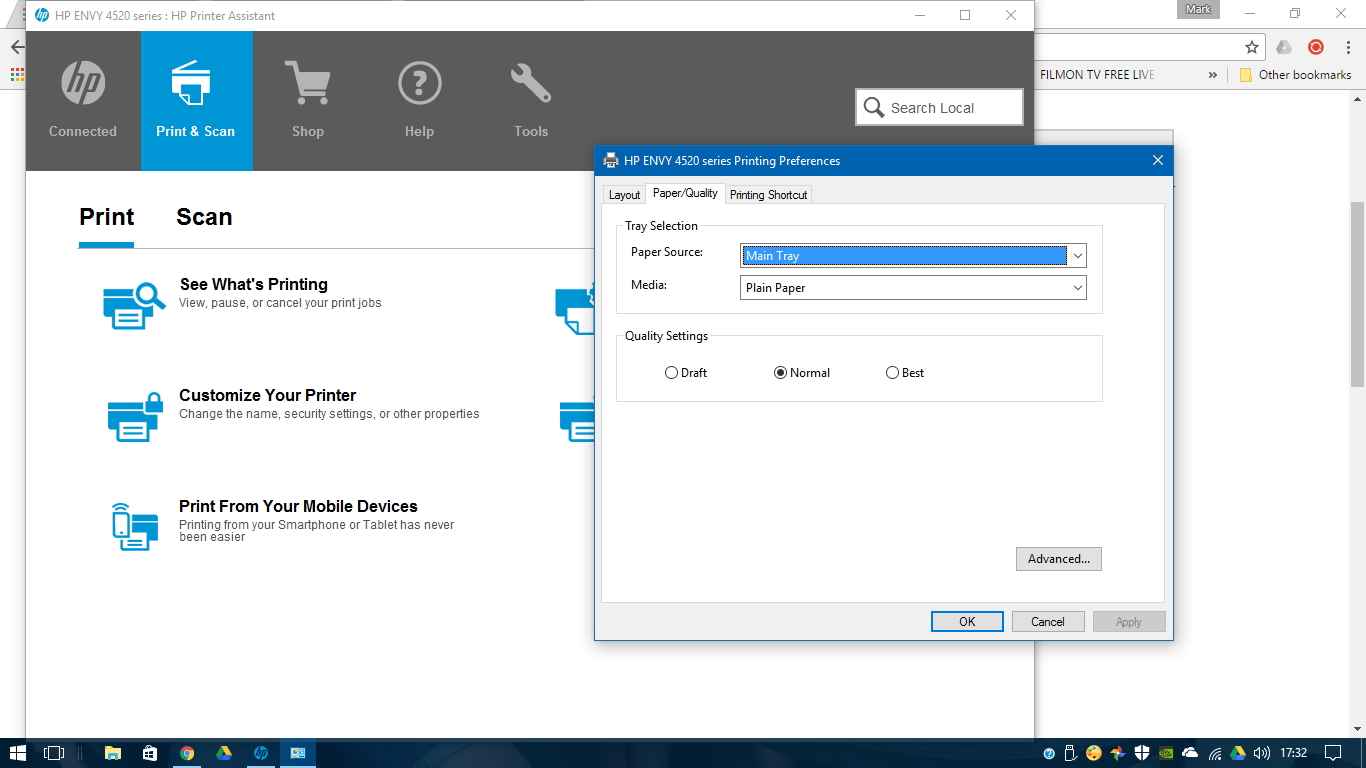Screen dimensions: 1366x768
Task: Click the back arrow in HP Printer Assistant
Action: point(16,46)
